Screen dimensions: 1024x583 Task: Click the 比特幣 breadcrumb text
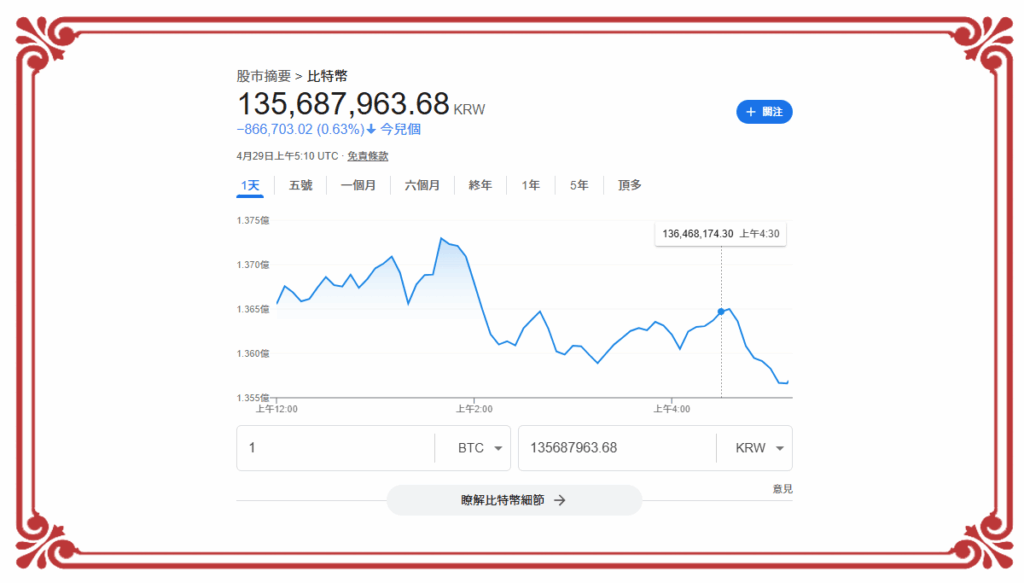coord(327,76)
